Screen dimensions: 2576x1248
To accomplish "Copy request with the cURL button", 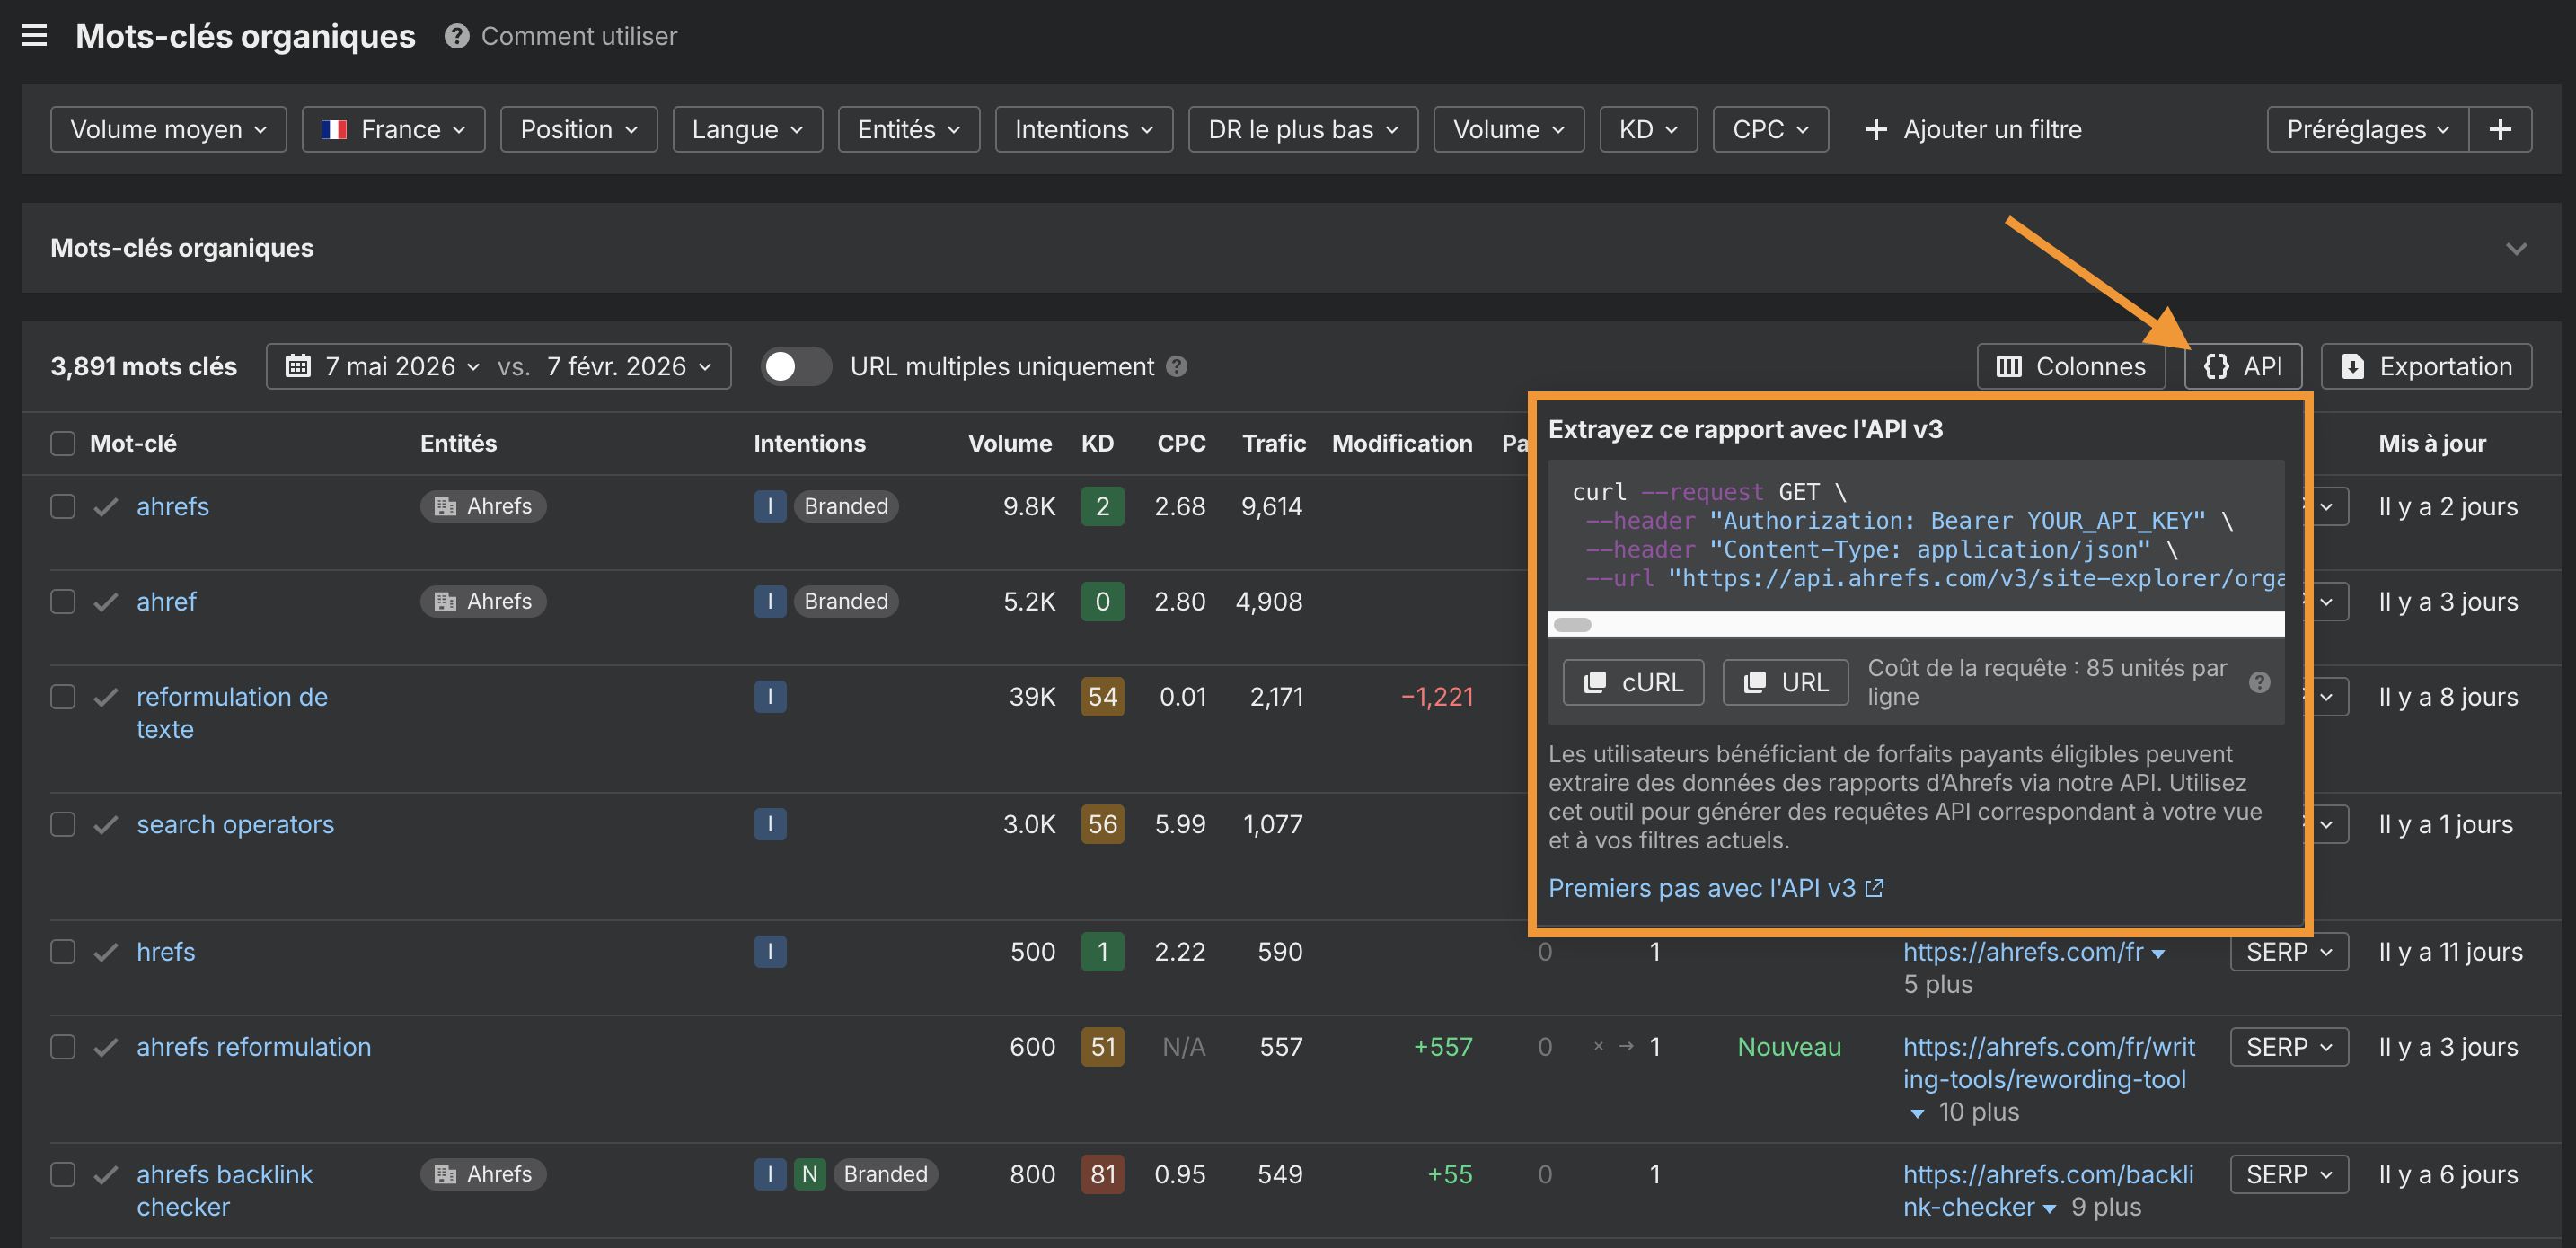I will [x=1633, y=682].
